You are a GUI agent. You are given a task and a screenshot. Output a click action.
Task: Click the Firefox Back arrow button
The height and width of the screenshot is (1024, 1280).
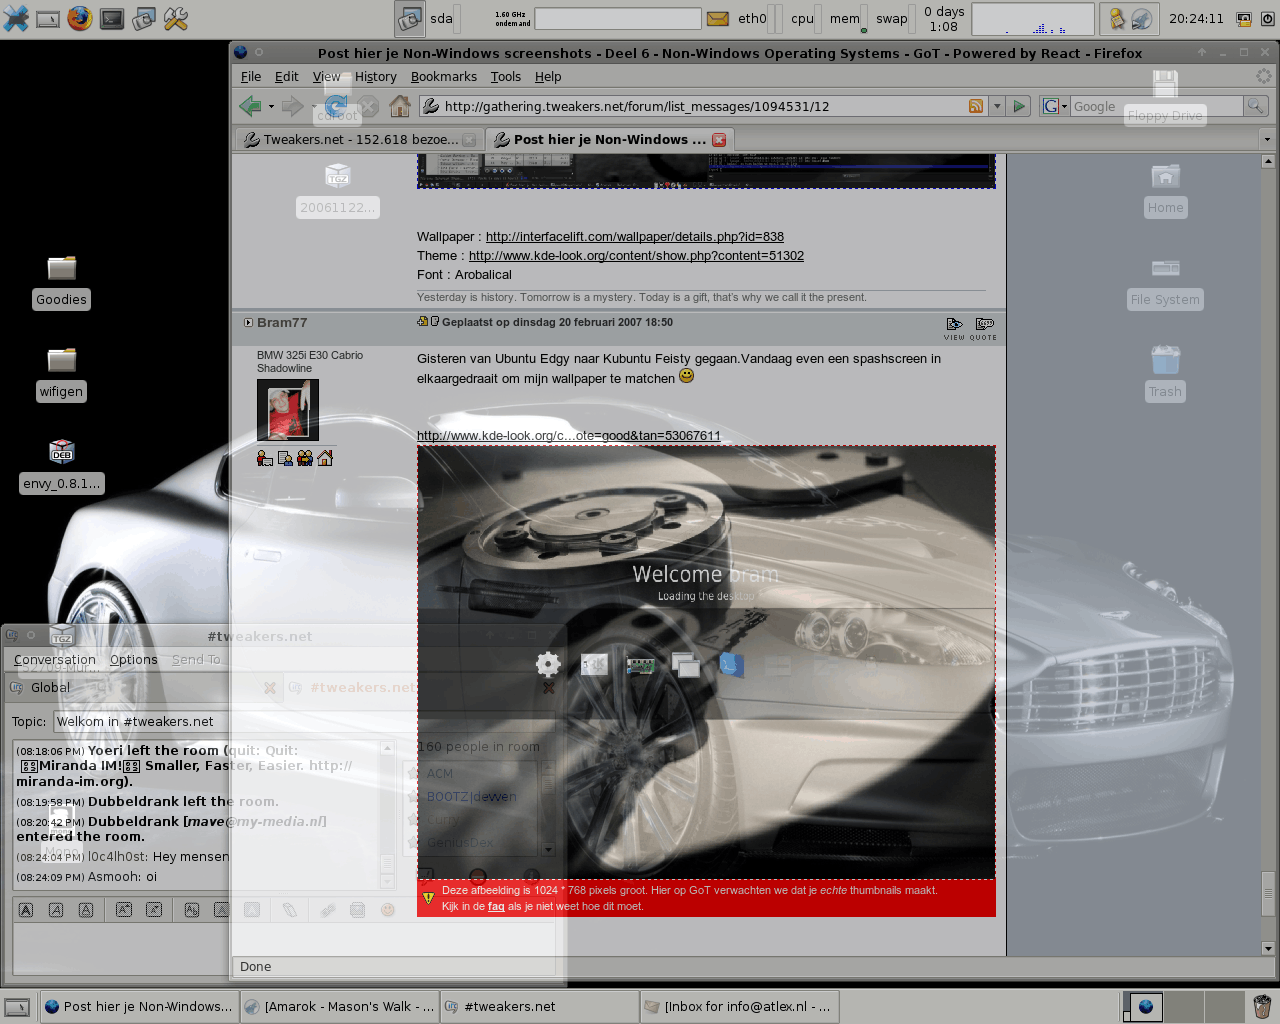coord(250,106)
